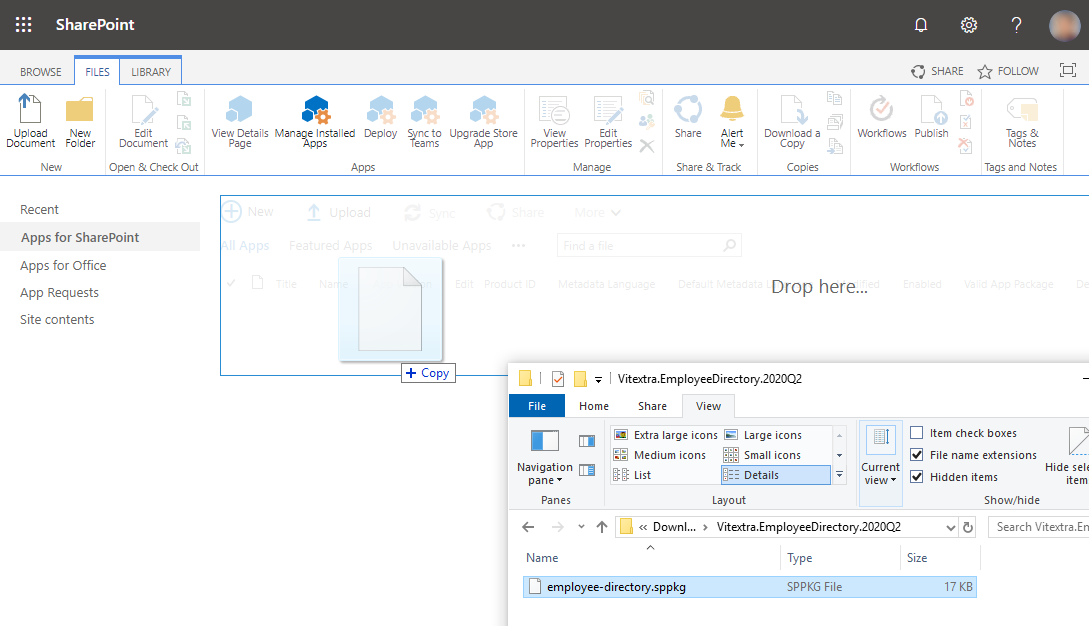Image resolution: width=1089 pixels, height=626 pixels.
Task: Click the Search Vitextra search box
Action: (1040, 527)
